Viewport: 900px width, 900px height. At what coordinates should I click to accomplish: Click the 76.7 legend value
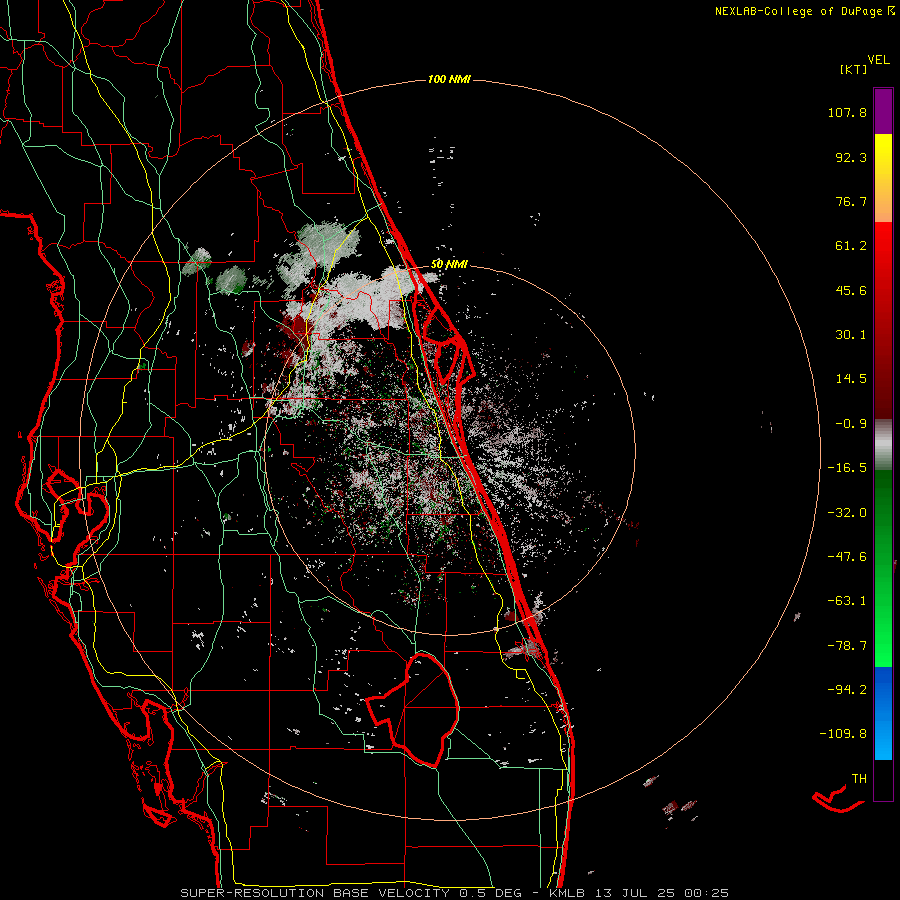click(x=851, y=201)
